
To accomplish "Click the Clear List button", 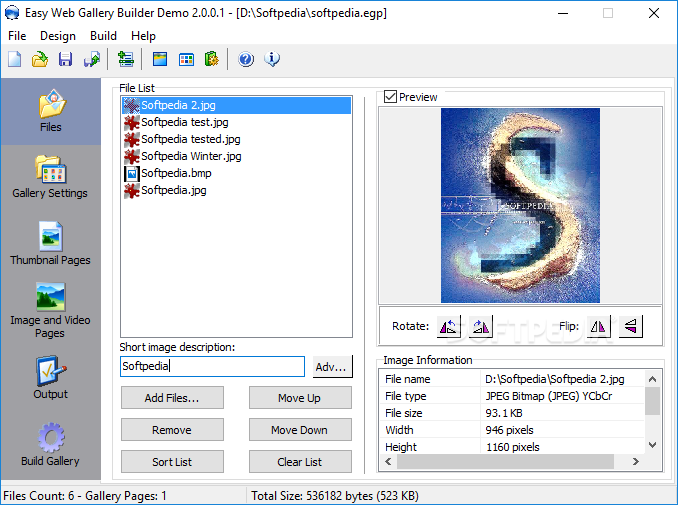I will point(300,462).
